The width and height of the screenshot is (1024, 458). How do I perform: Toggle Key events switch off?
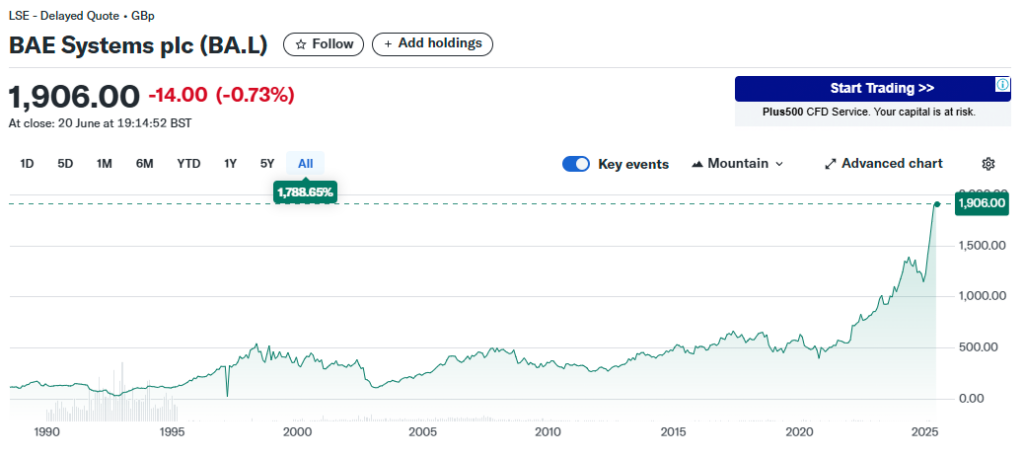576,164
